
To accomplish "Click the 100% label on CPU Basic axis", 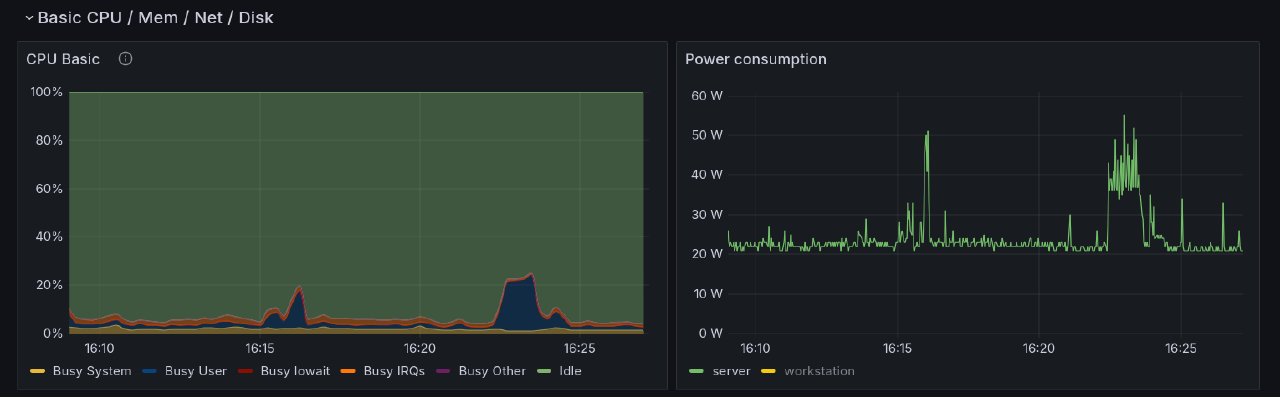I will (x=47, y=92).
